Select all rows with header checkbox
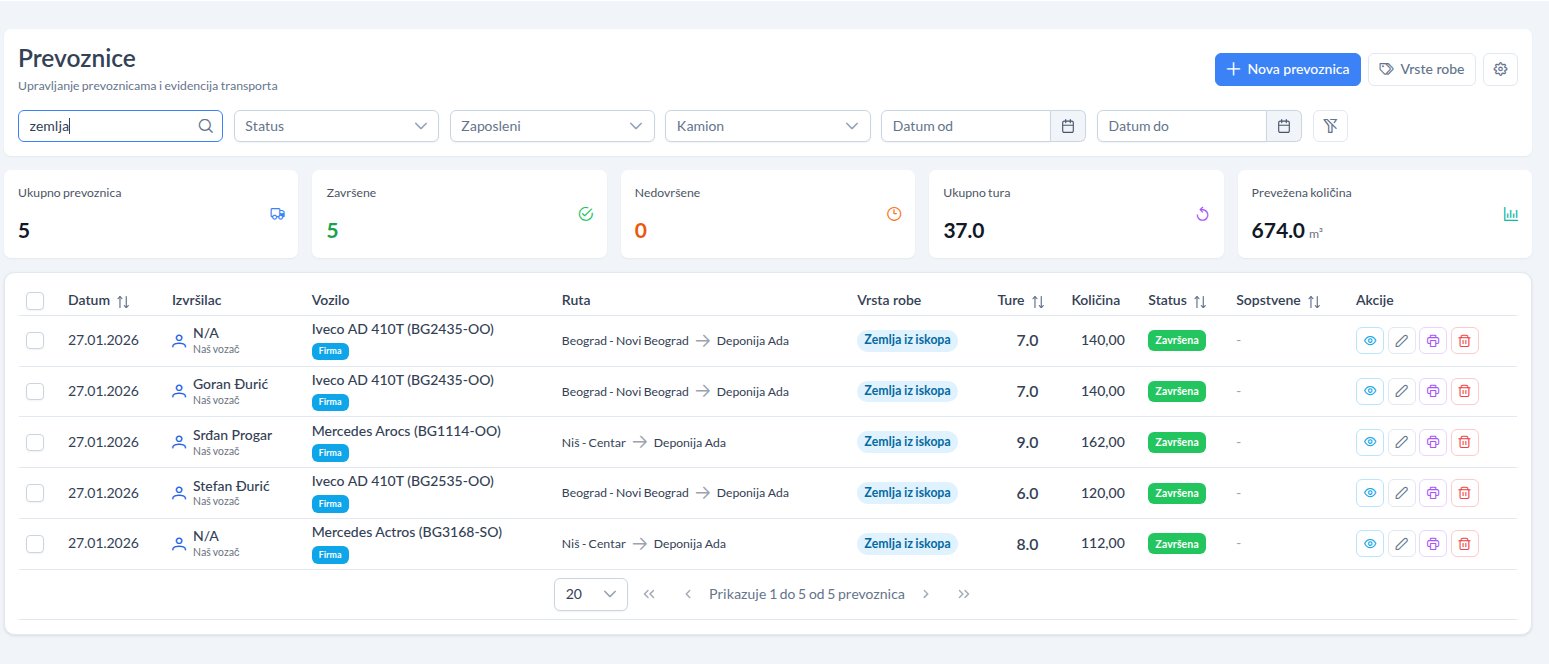The width and height of the screenshot is (1549, 664). (x=35, y=301)
